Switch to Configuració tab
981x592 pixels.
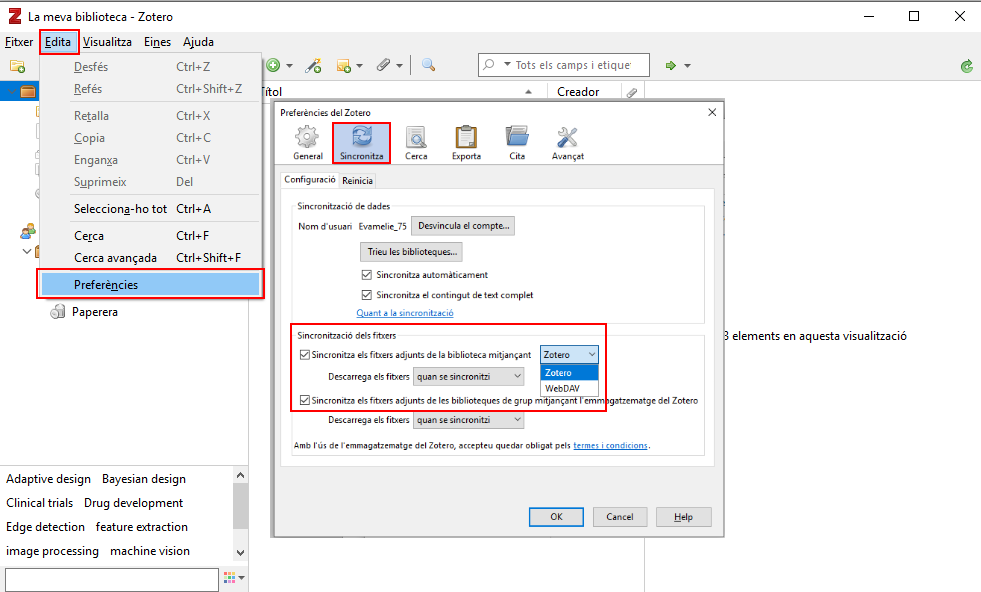pos(310,180)
